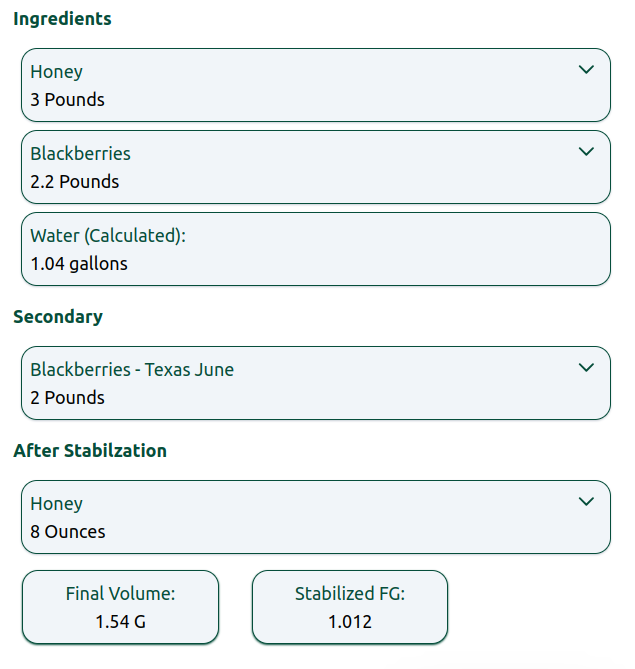Click the Secondary section heading
The height and width of the screenshot is (669, 635).
(x=58, y=317)
